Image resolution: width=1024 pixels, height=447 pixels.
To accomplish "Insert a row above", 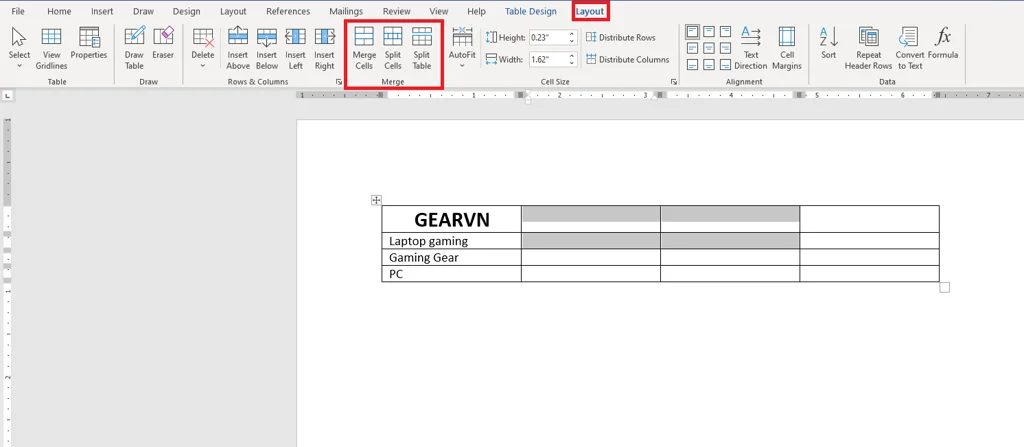I will point(238,48).
